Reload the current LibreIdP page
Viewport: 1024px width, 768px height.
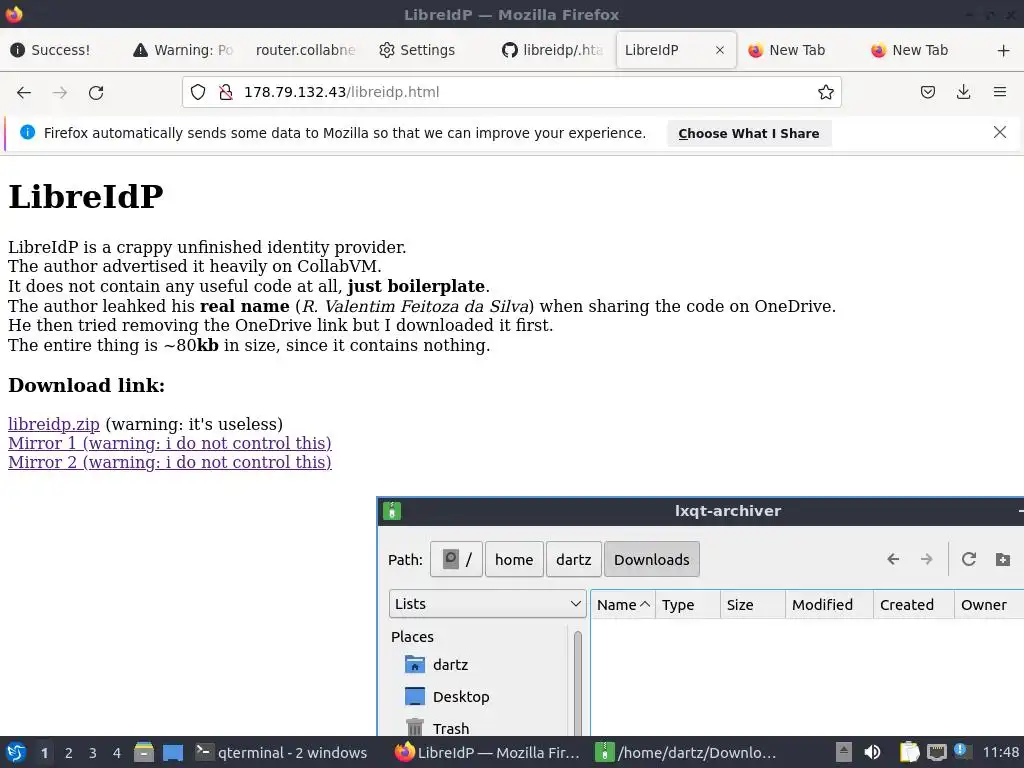96,92
